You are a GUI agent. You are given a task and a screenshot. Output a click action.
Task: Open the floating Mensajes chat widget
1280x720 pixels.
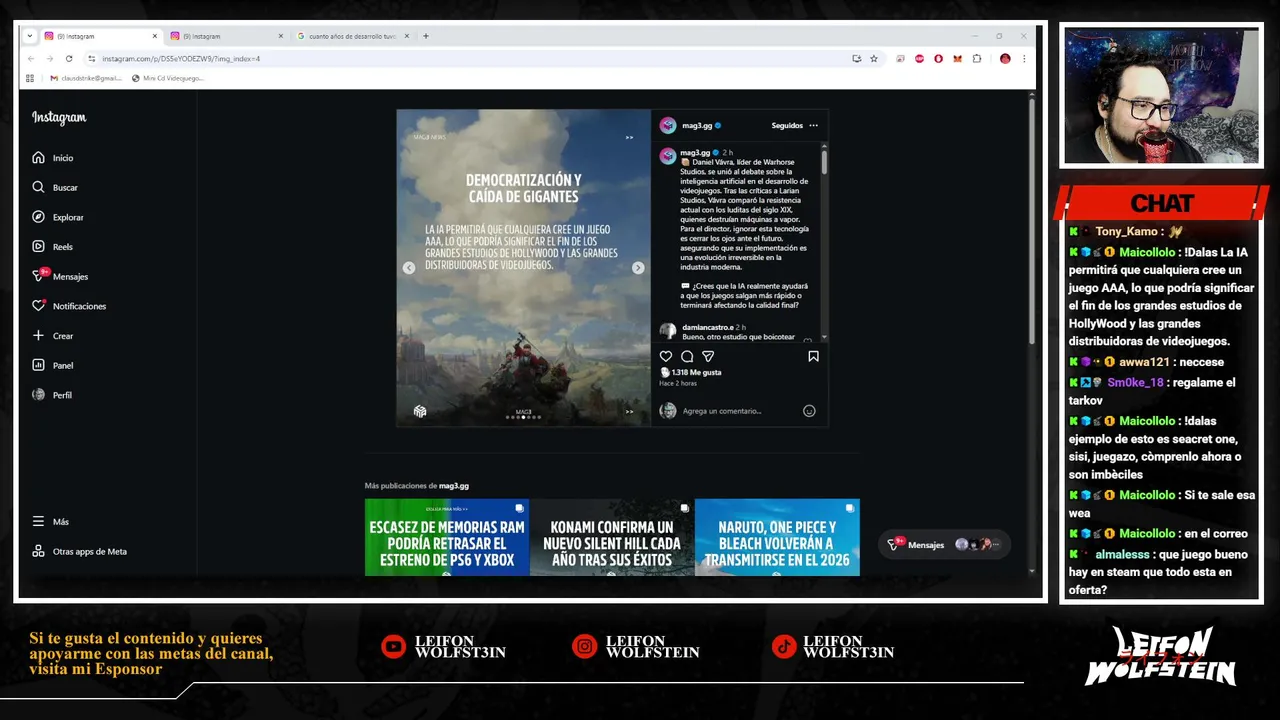(942, 545)
